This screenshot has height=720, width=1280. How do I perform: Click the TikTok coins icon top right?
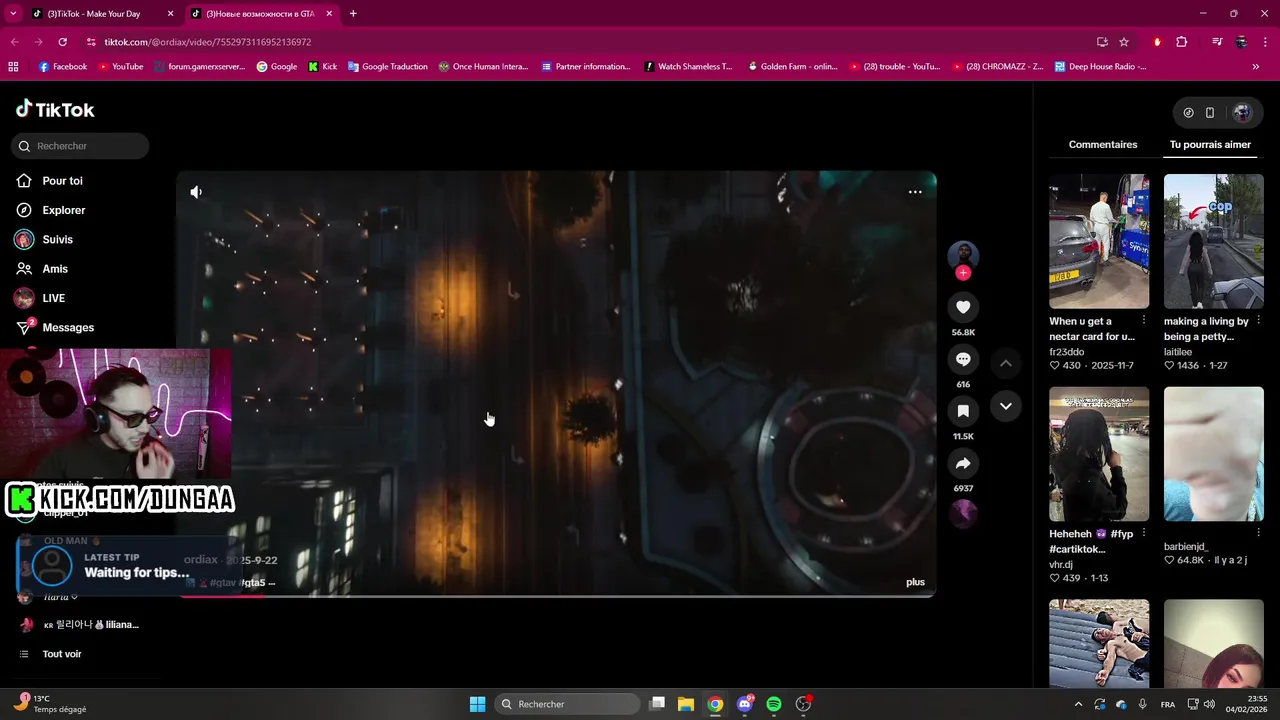tap(1188, 113)
